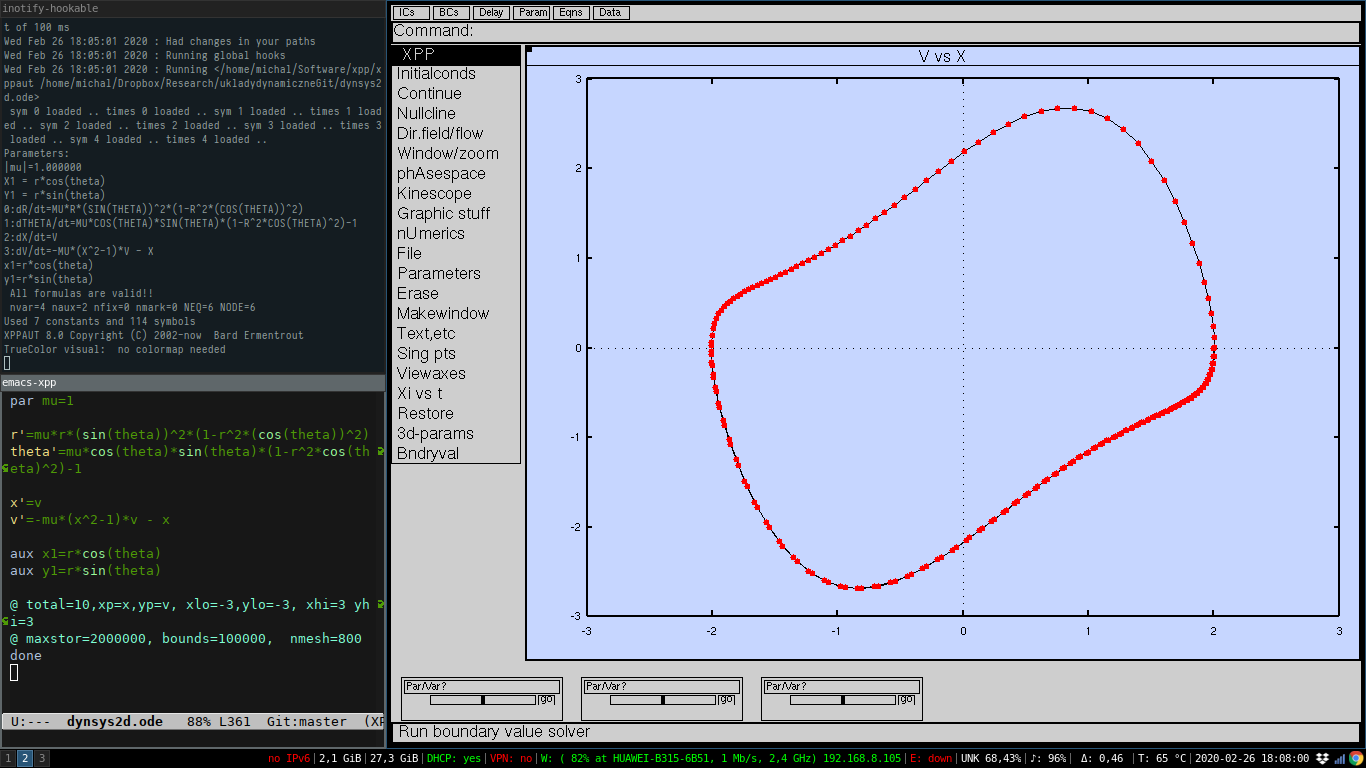Click go on the leftmost slider panel
1366x768 pixels.
pos(547,700)
